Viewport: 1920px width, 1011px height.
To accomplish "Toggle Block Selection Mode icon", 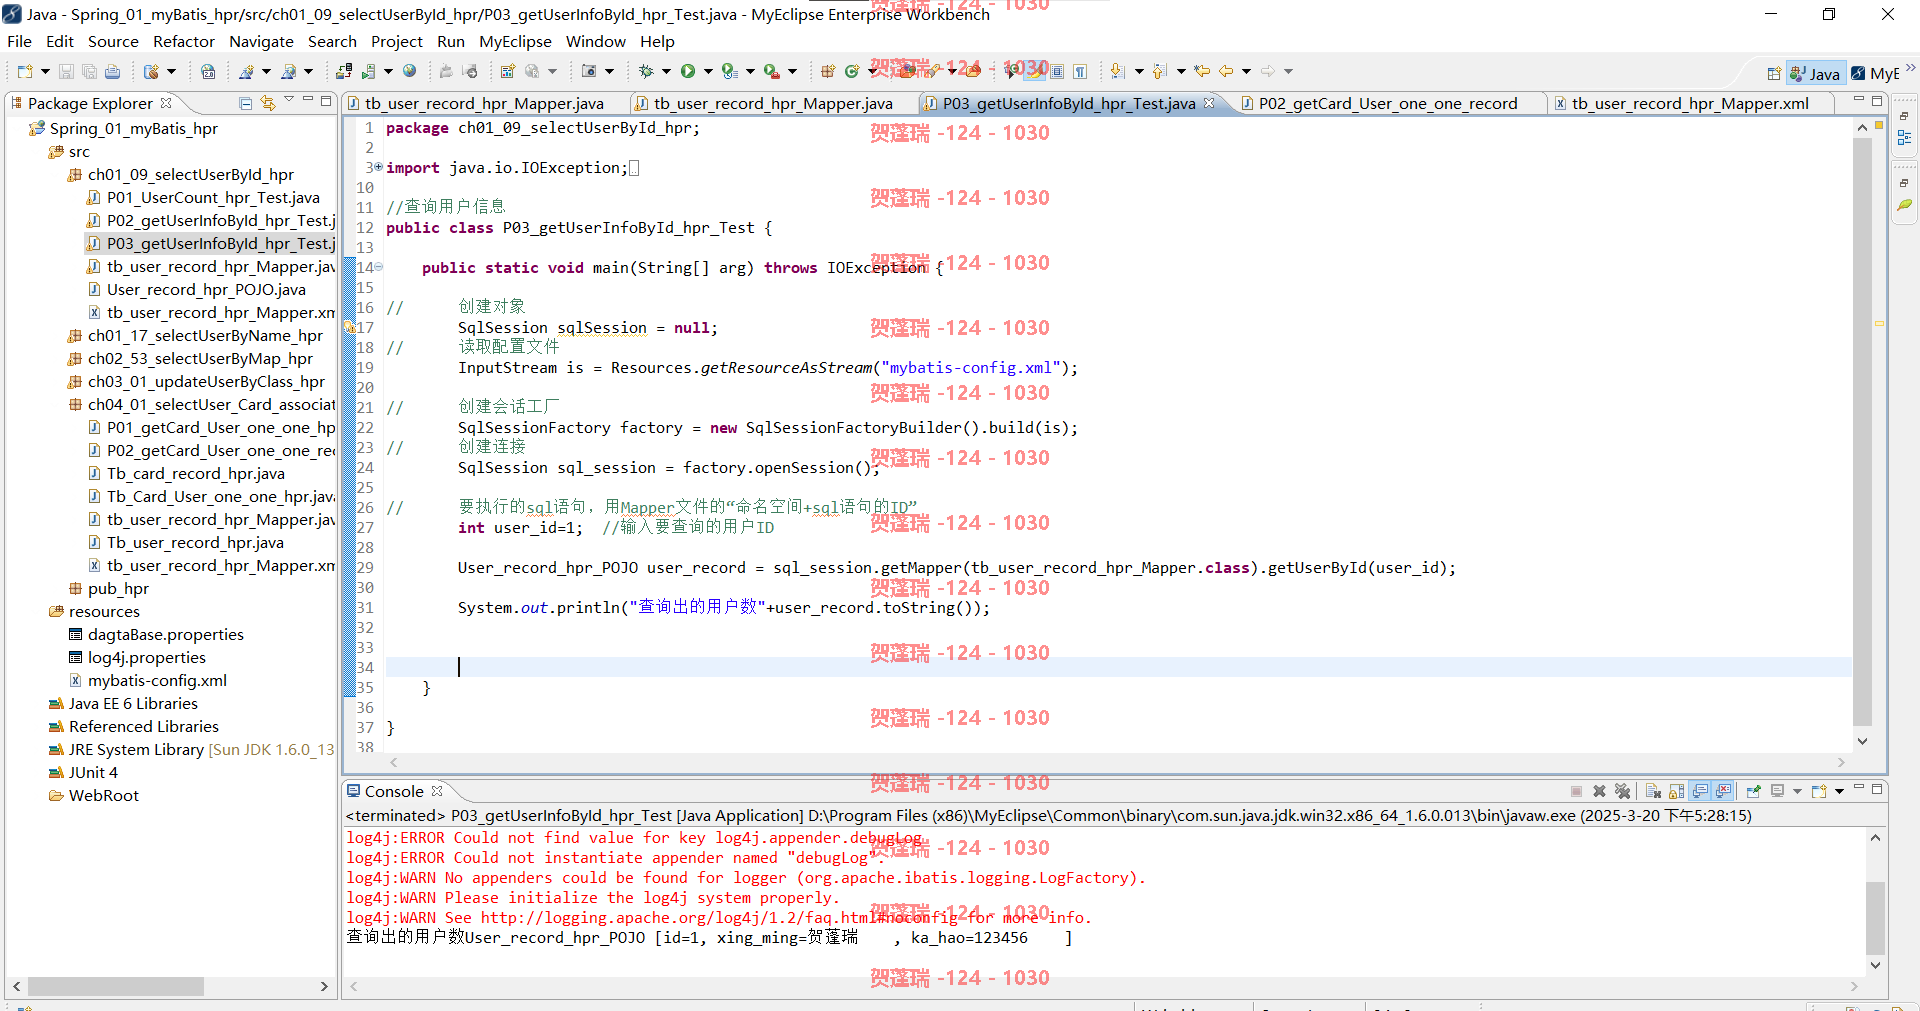I will (x=1057, y=71).
